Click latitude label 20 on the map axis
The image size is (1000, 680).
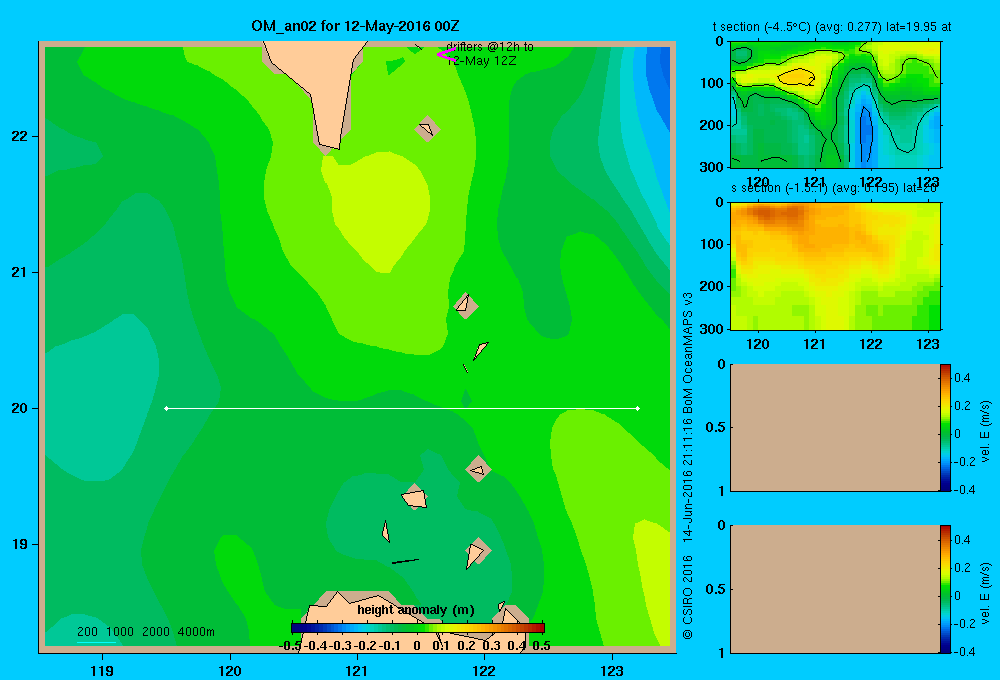click(x=20, y=408)
